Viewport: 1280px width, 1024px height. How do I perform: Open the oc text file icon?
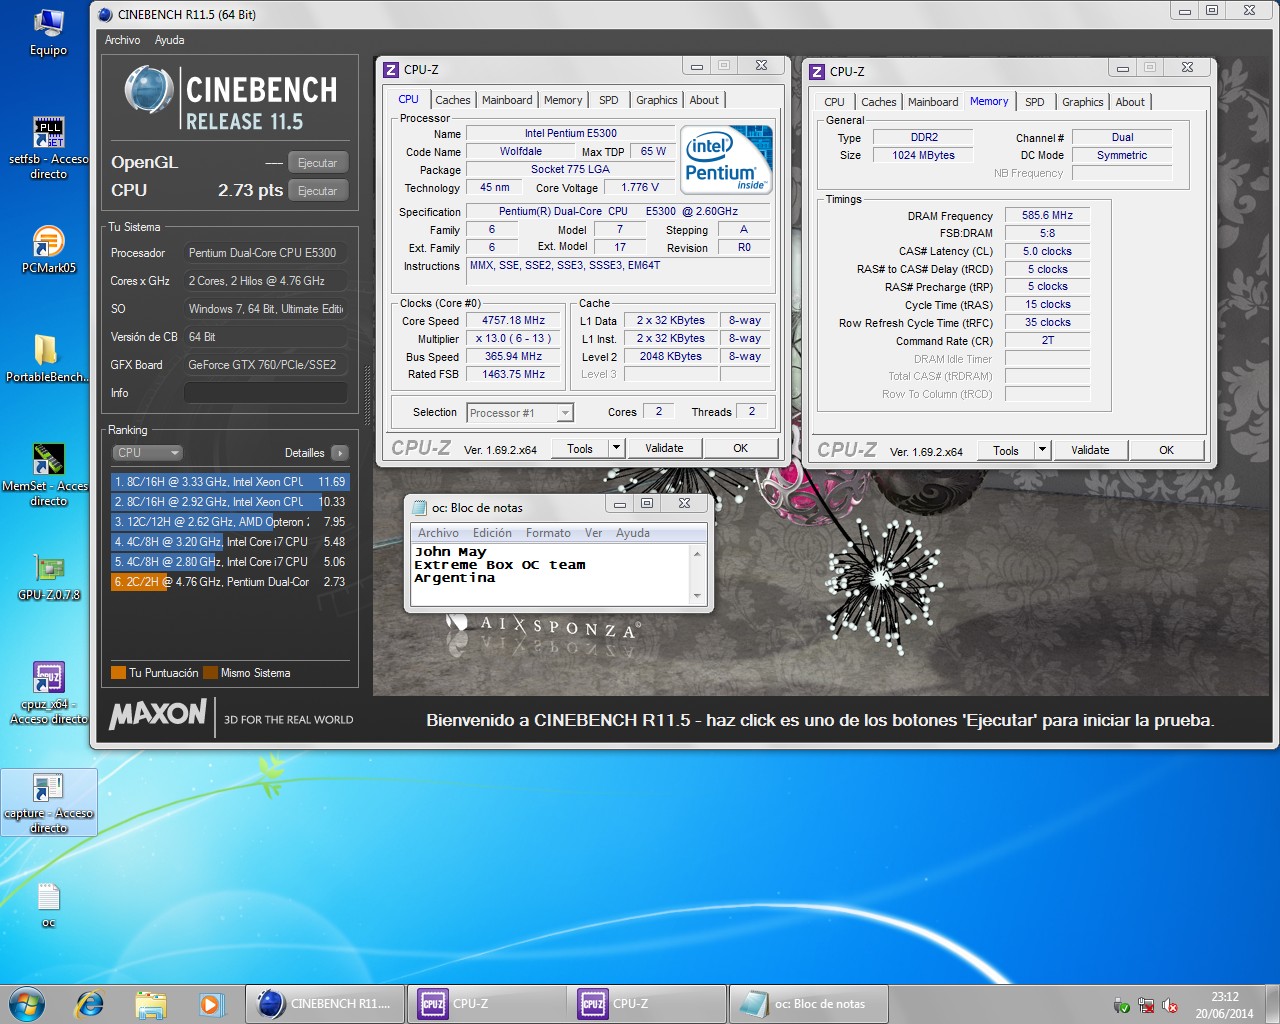(x=48, y=905)
